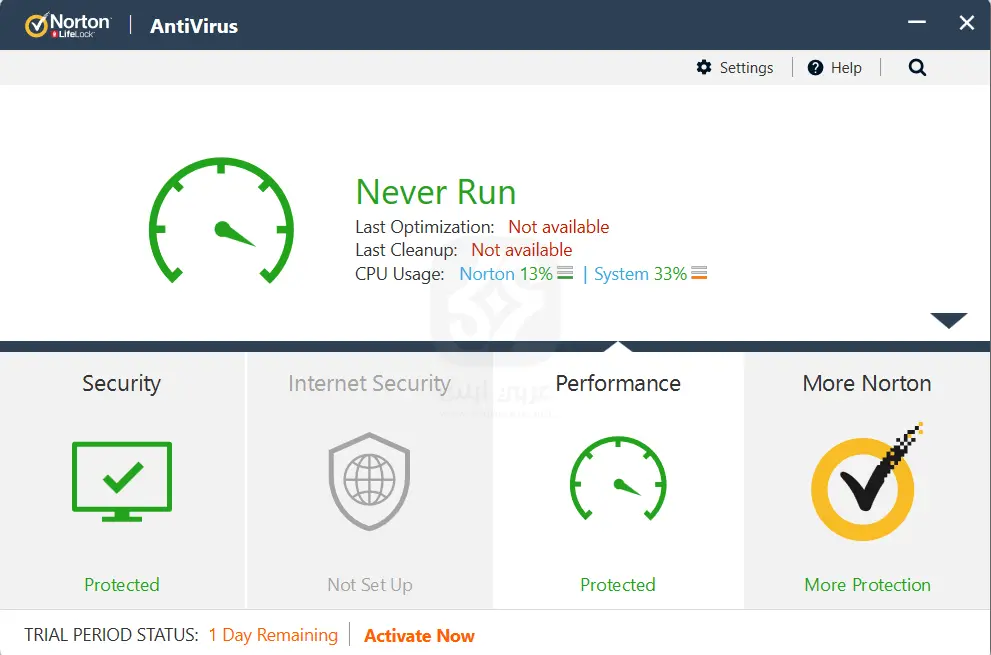The image size is (991, 655).
Task: Click the Norton LifeLock logo
Action: (67, 25)
